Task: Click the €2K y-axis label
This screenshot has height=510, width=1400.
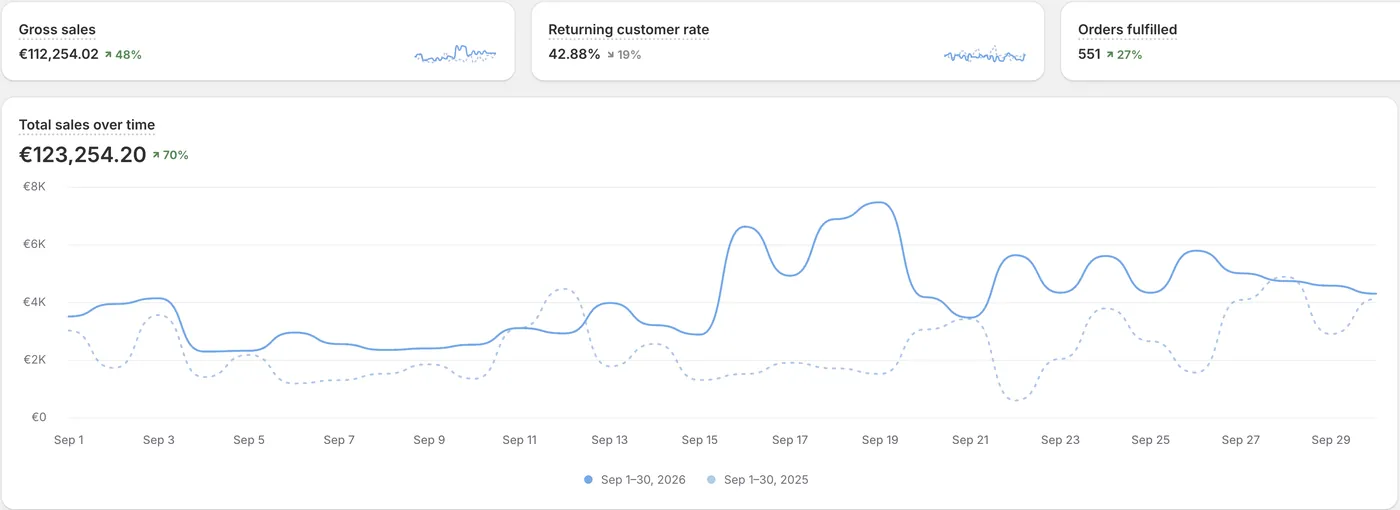Action: 34,360
